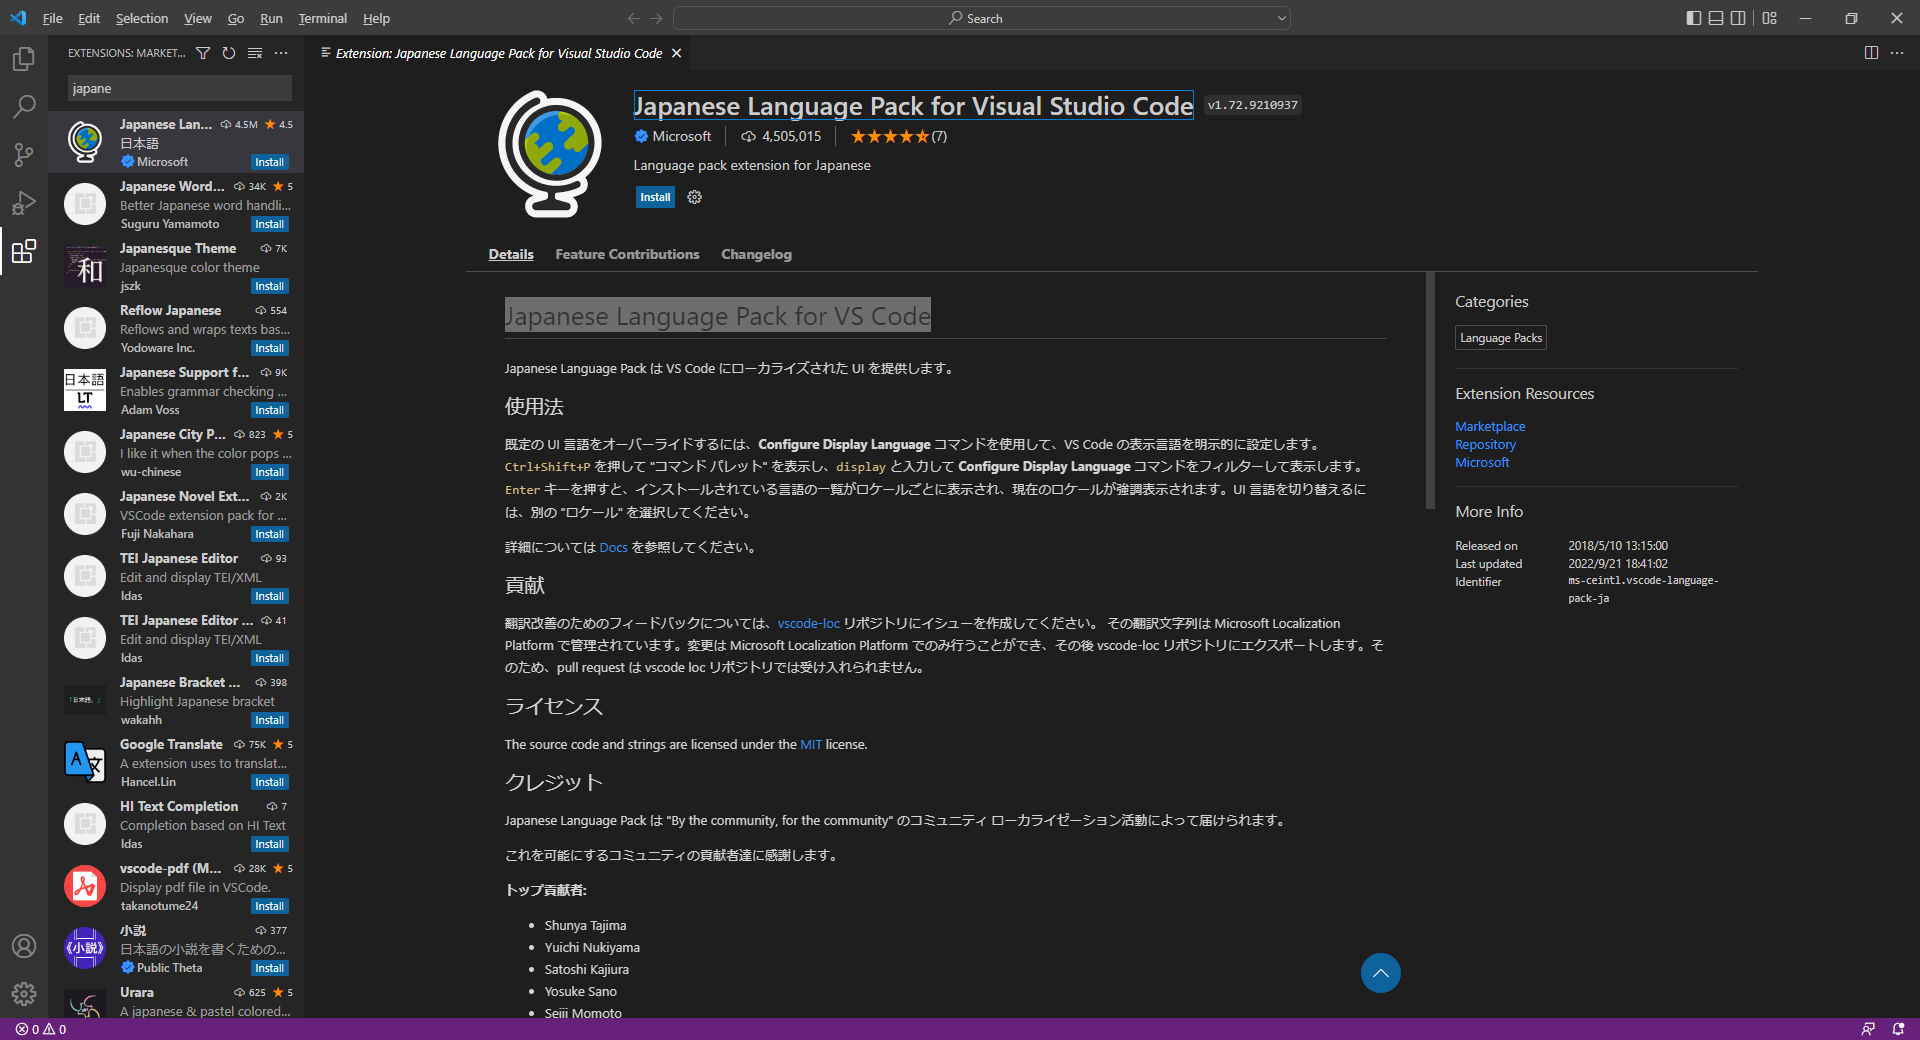
Task: Click the feedback icon in status bar
Action: (x=1868, y=1029)
